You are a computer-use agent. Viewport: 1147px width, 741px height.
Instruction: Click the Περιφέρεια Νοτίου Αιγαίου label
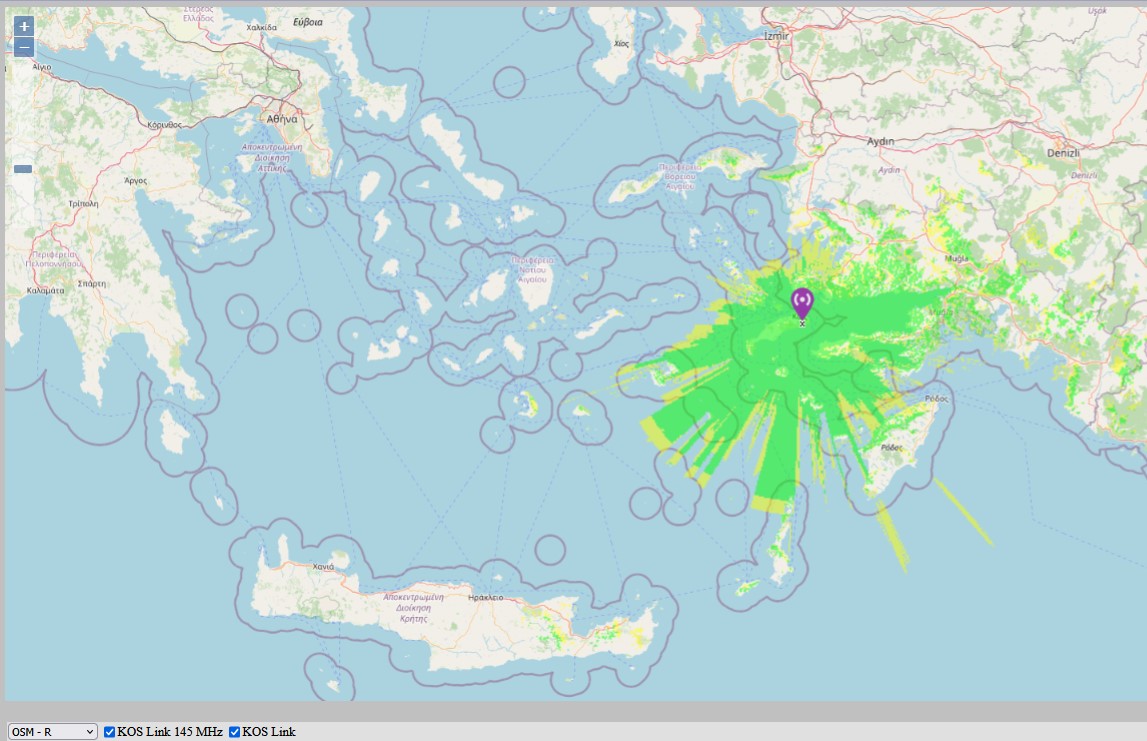coord(533,269)
